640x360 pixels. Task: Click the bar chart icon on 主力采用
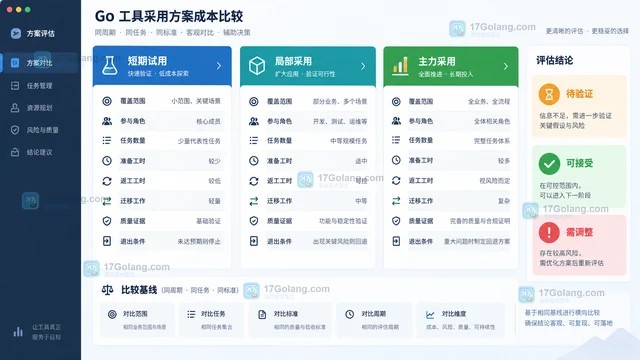400,66
